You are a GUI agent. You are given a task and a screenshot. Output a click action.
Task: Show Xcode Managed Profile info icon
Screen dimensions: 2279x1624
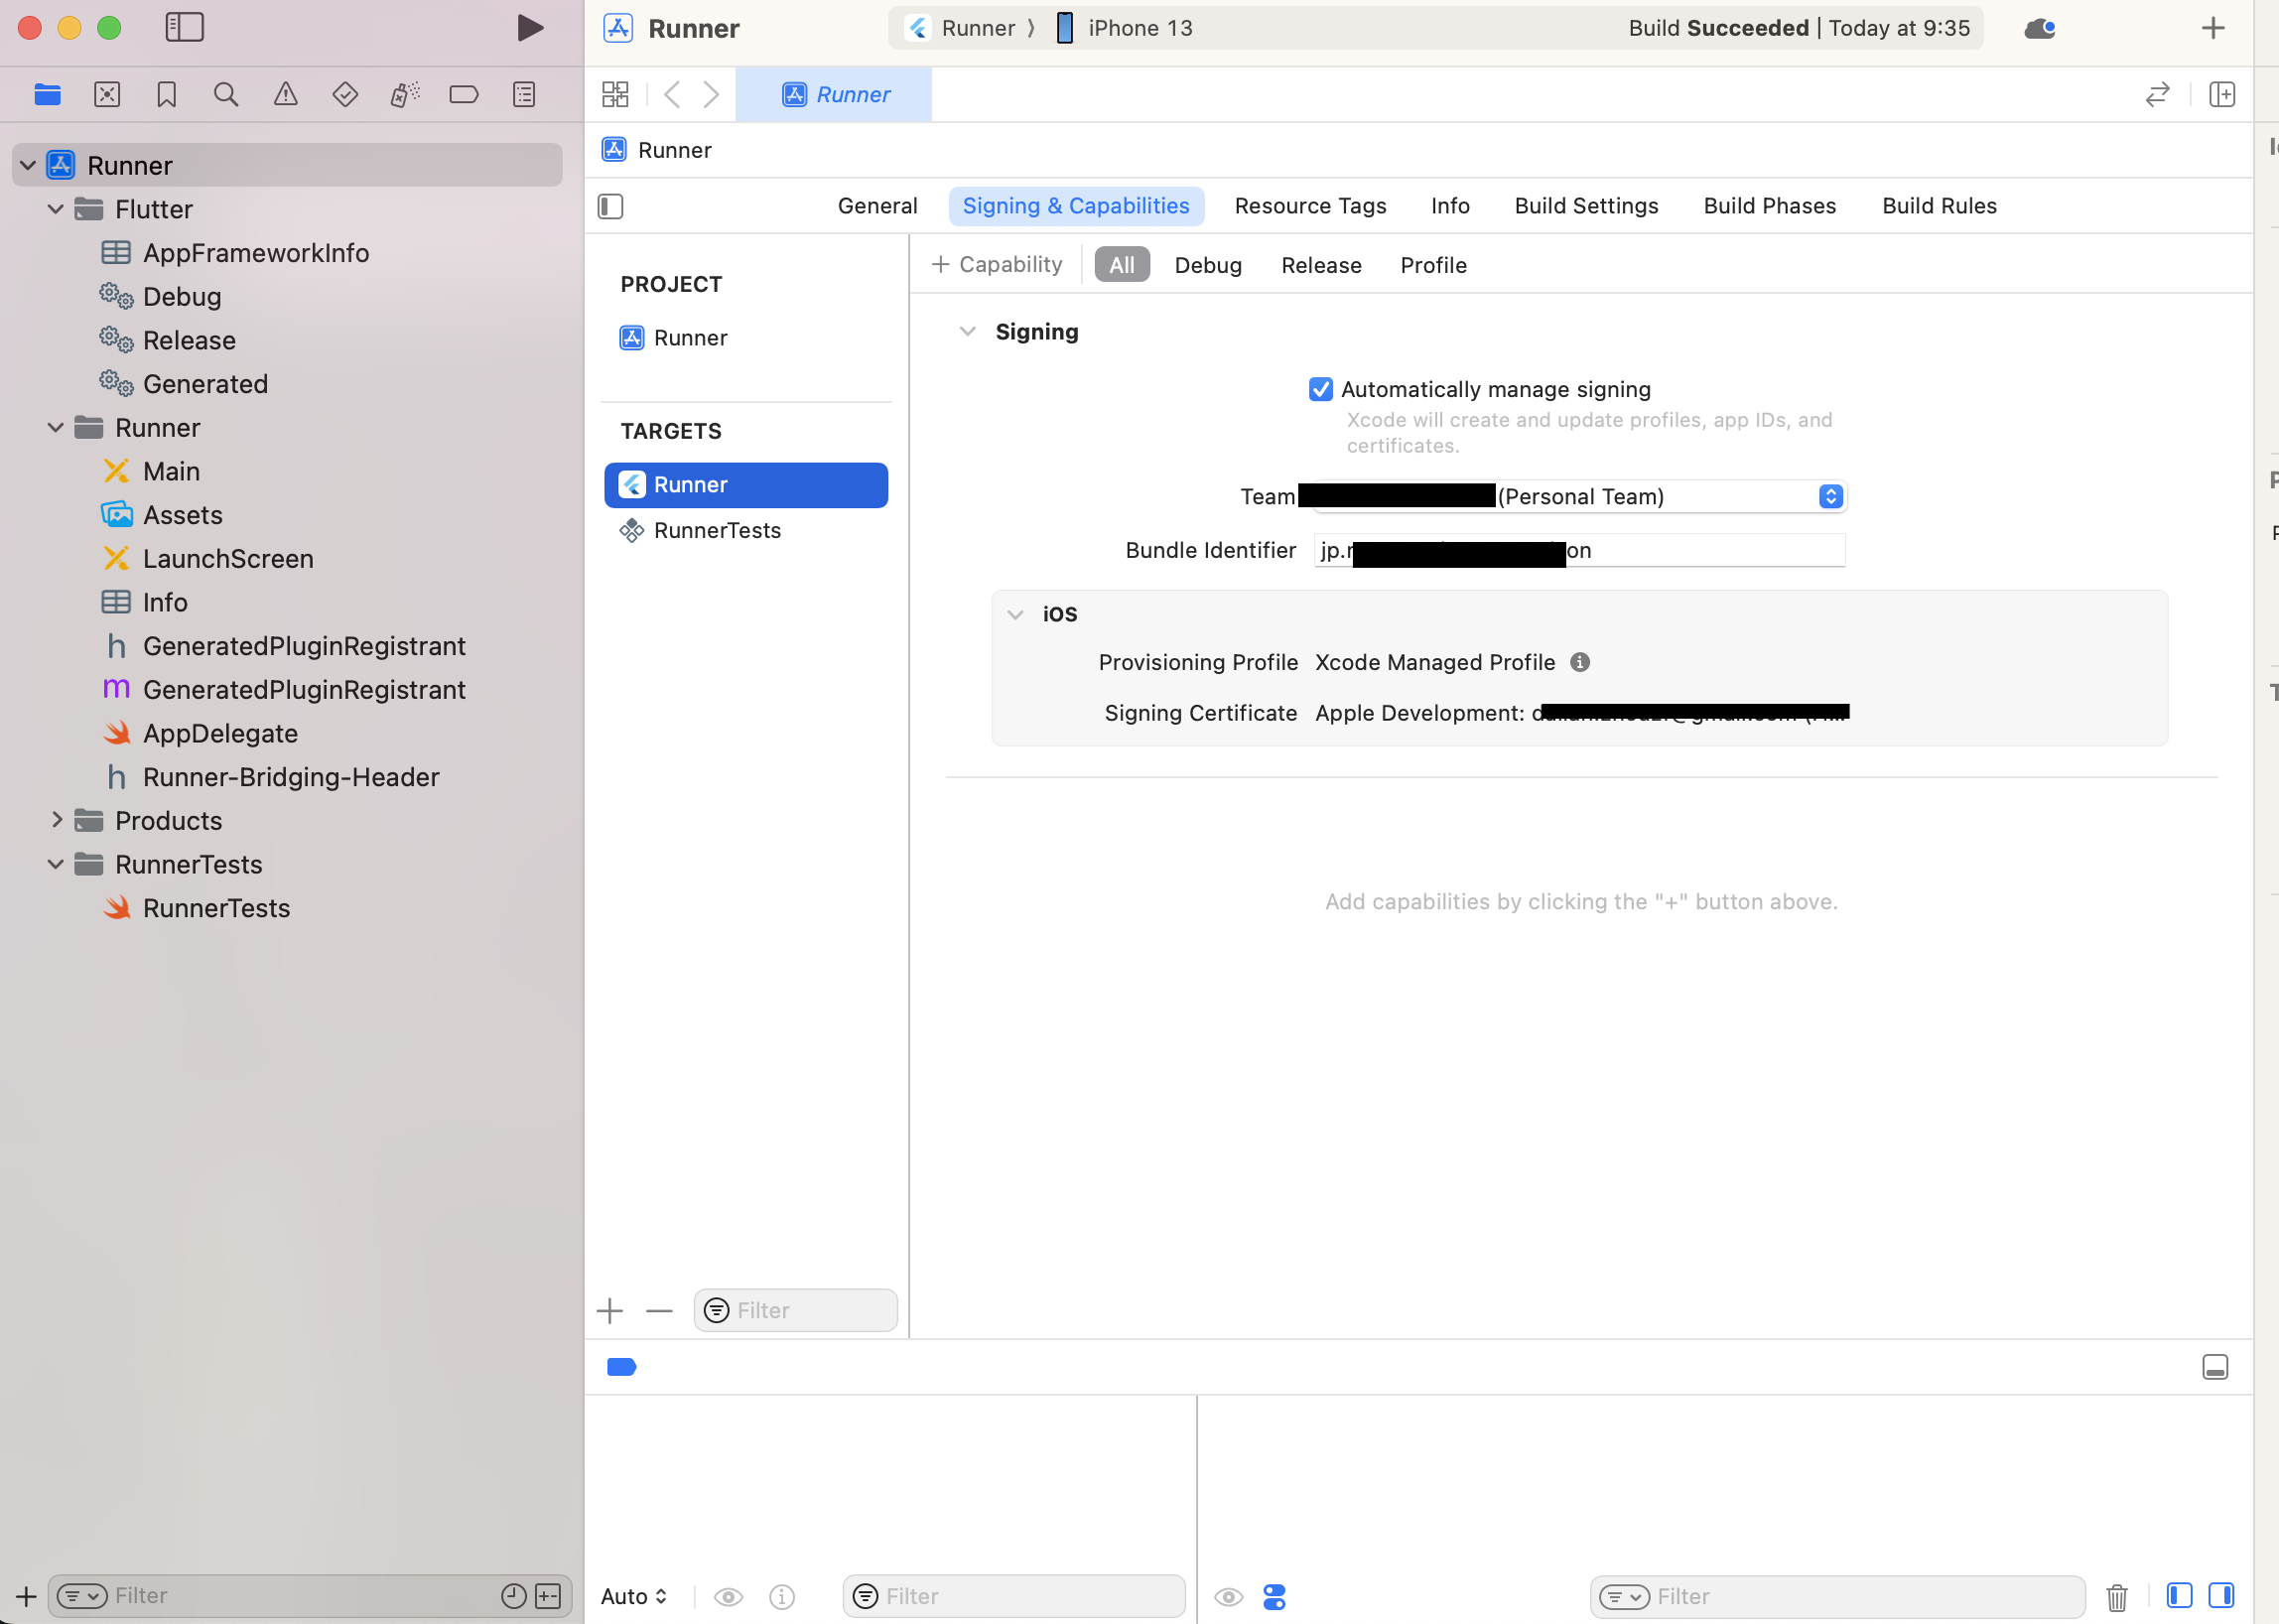click(1580, 662)
